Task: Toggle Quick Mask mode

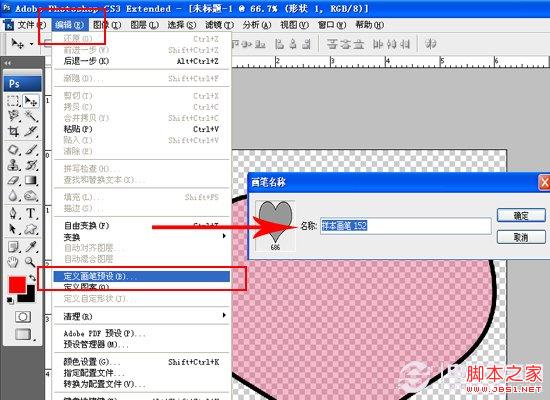Action: (x=23, y=317)
